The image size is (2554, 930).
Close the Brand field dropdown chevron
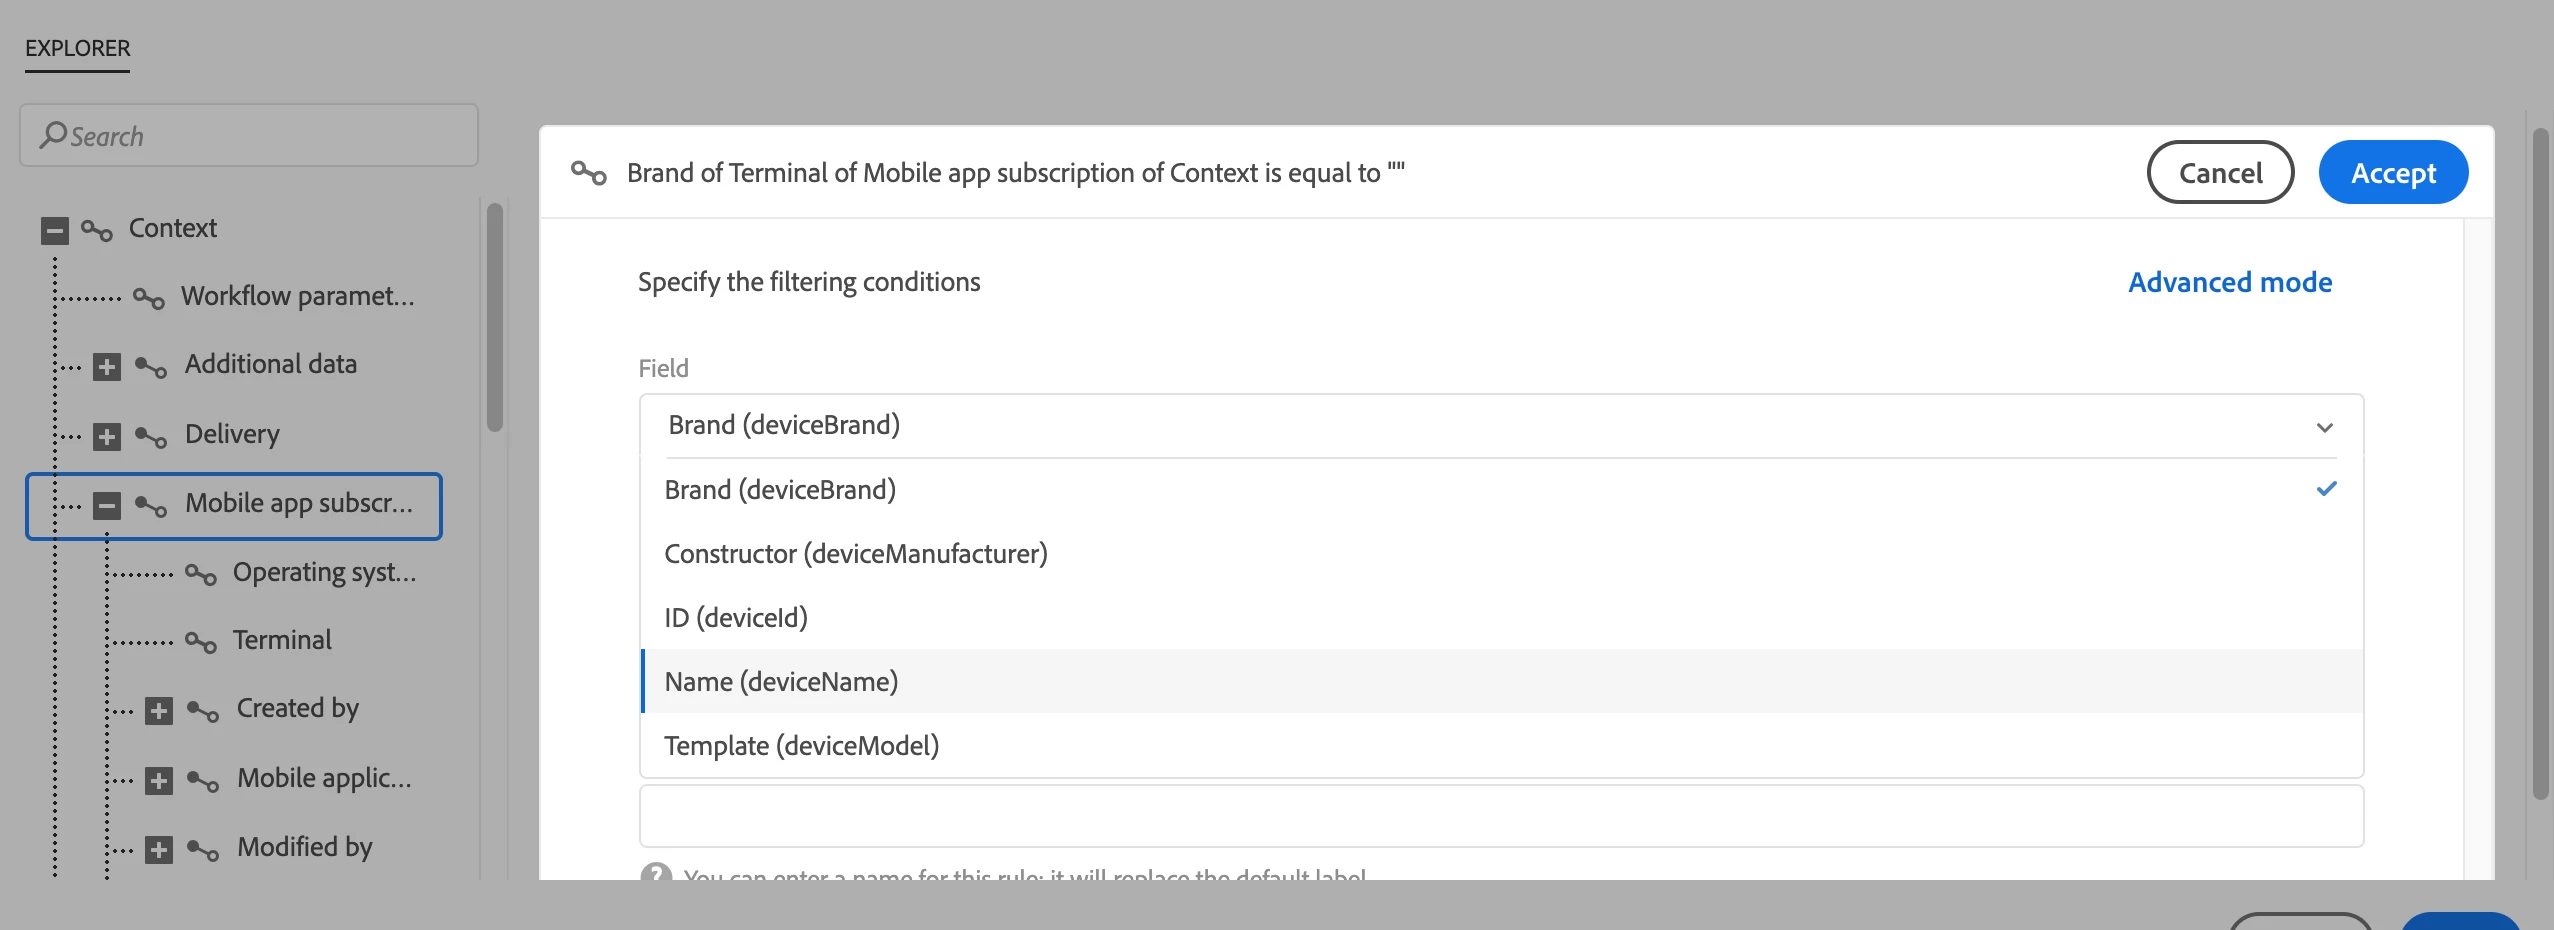pyautogui.click(x=2324, y=427)
